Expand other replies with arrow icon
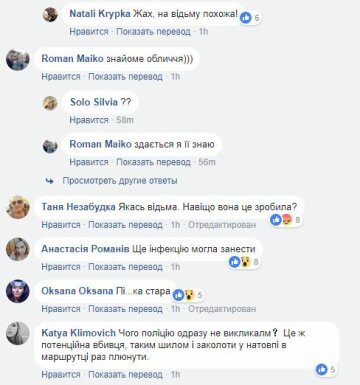The width and height of the screenshot is (360, 385). point(50,181)
